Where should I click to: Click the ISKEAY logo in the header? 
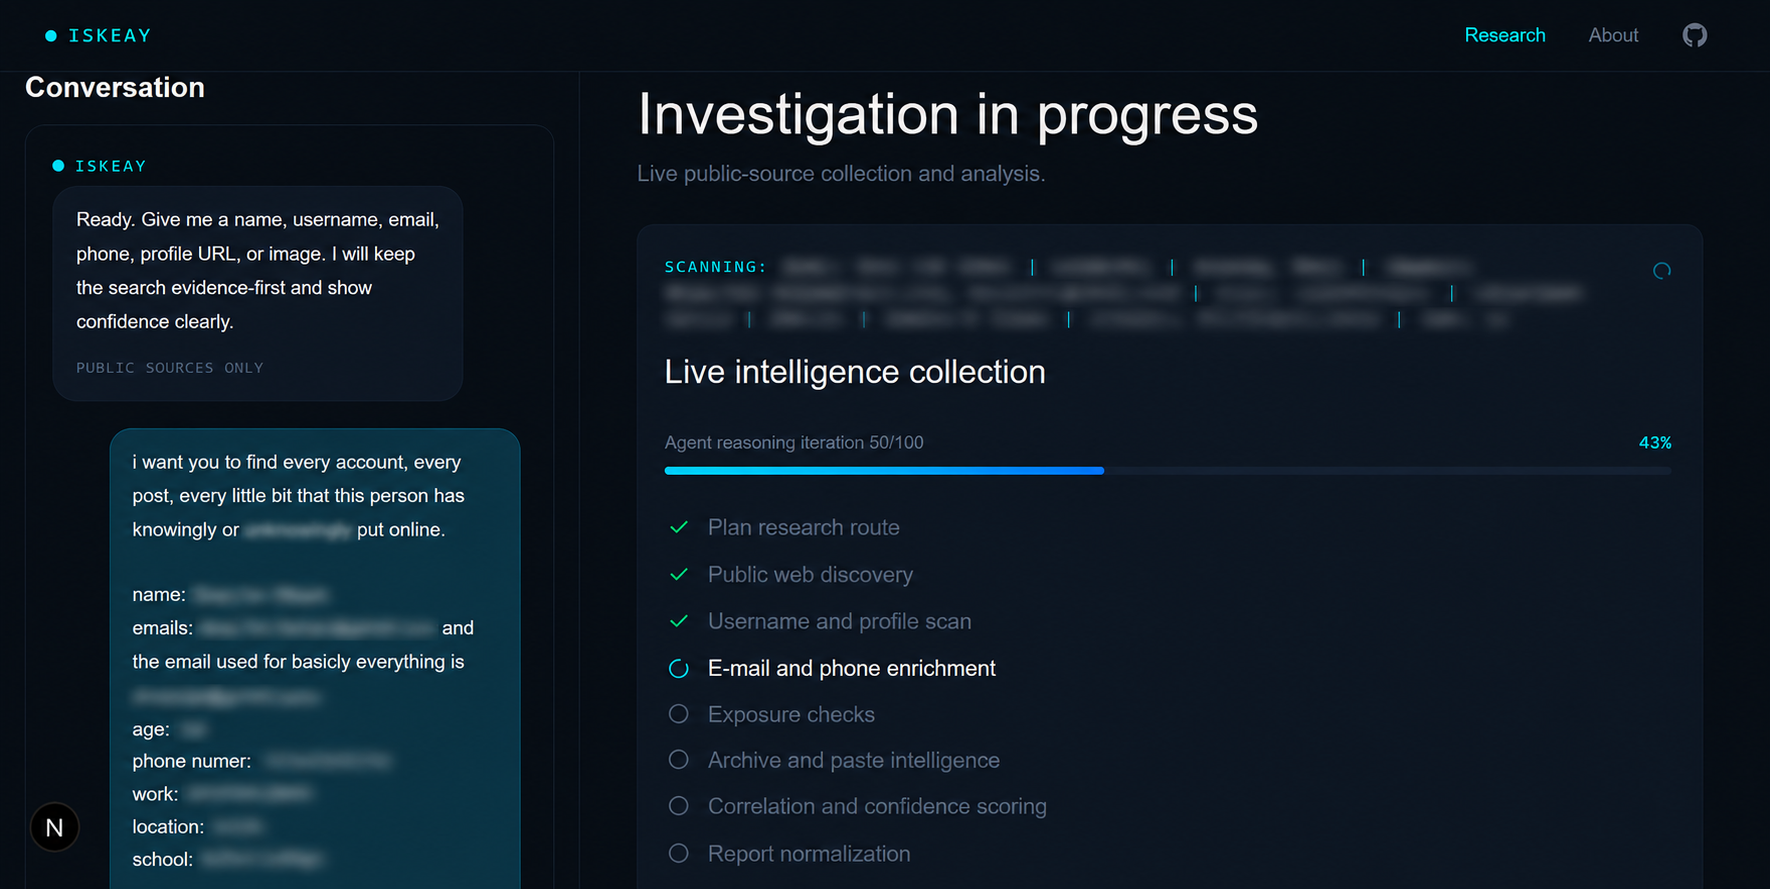tap(98, 35)
